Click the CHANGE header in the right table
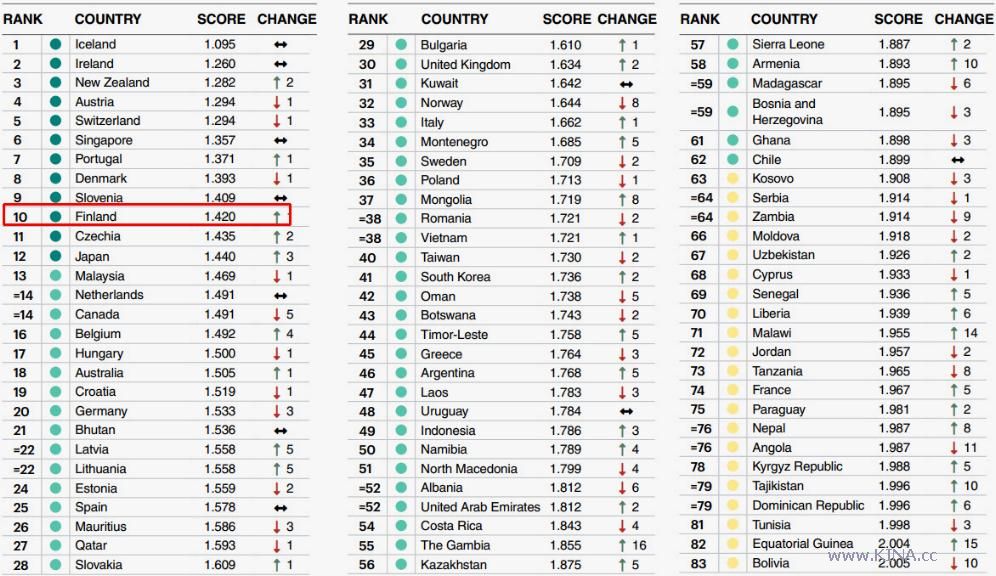This screenshot has height=576, width=996. click(963, 19)
